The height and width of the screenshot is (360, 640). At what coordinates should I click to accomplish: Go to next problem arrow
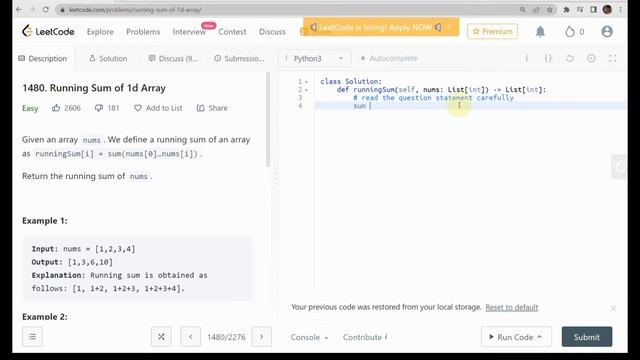pyautogui.click(x=262, y=337)
